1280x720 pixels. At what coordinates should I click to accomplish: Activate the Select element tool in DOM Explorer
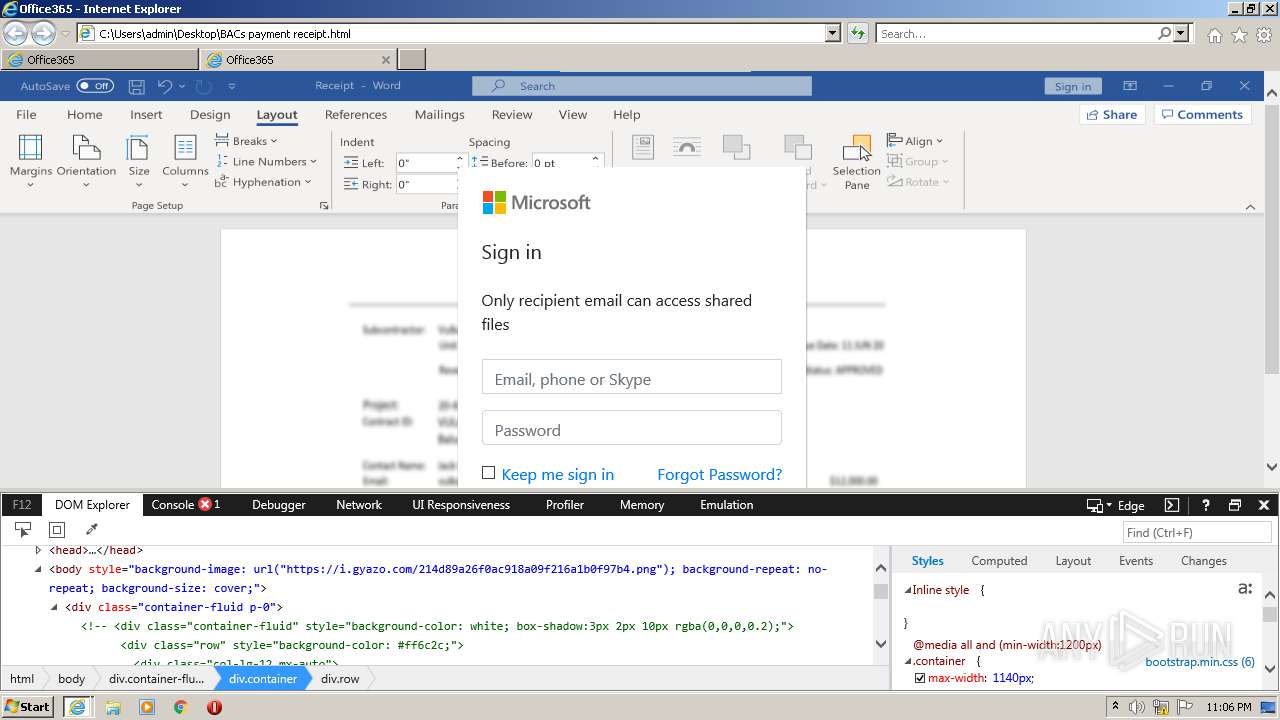click(23, 530)
